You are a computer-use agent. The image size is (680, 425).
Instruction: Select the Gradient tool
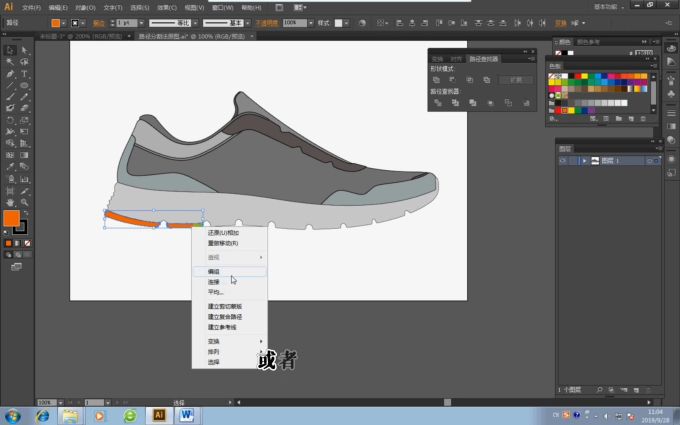coord(24,155)
